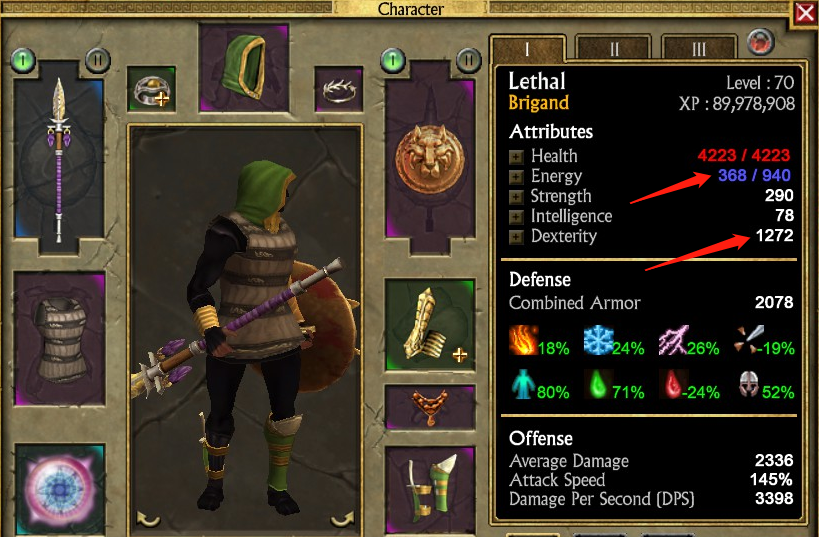Open the ribbed chest armor slot

click(60, 338)
